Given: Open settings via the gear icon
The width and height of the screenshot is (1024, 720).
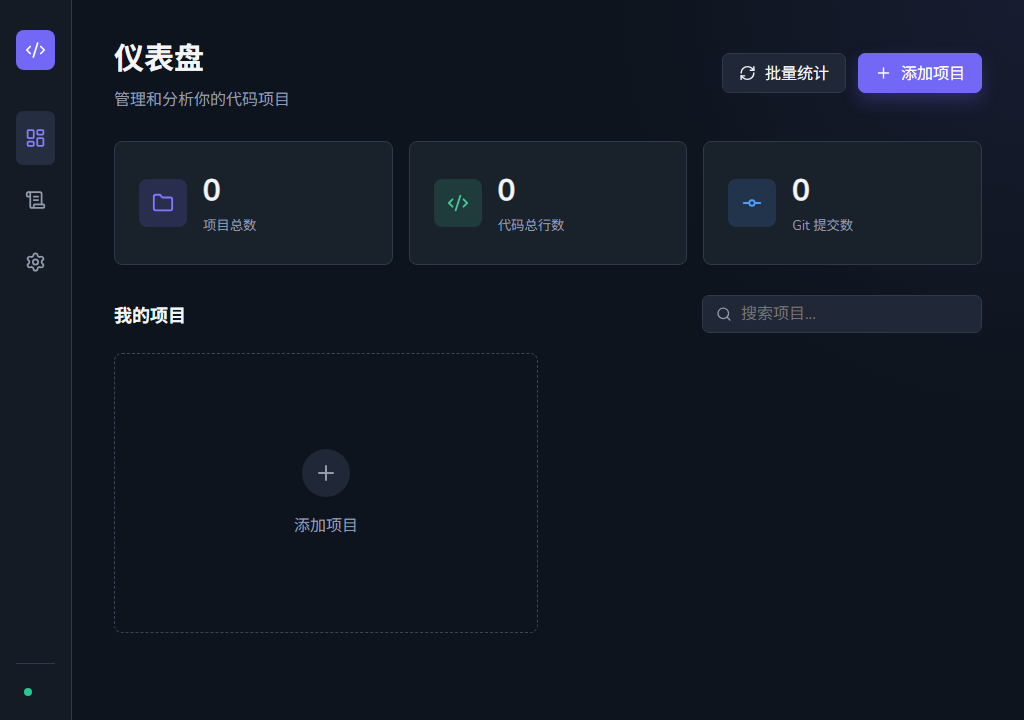Looking at the screenshot, I should click(x=35, y=262).
